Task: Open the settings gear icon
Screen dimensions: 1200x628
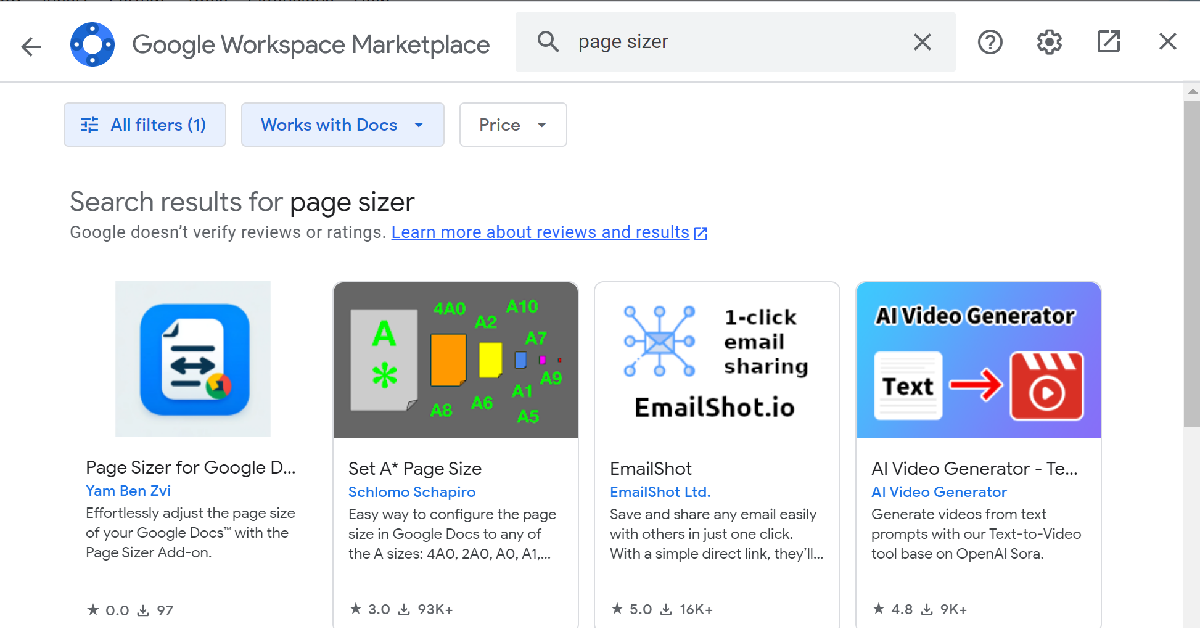Action: [x=1049, y=42]
